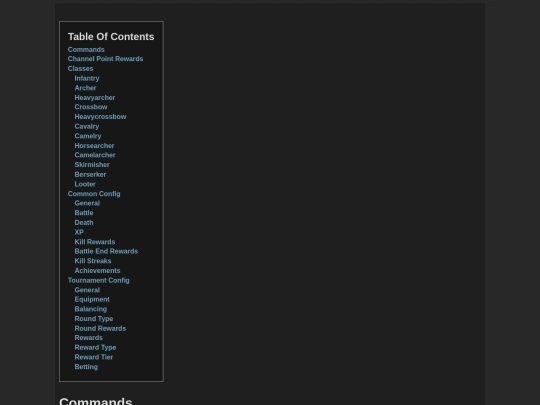Jump to Round Rewards
The height and width of the screenshot is (405, 540).
coord(100,329)
